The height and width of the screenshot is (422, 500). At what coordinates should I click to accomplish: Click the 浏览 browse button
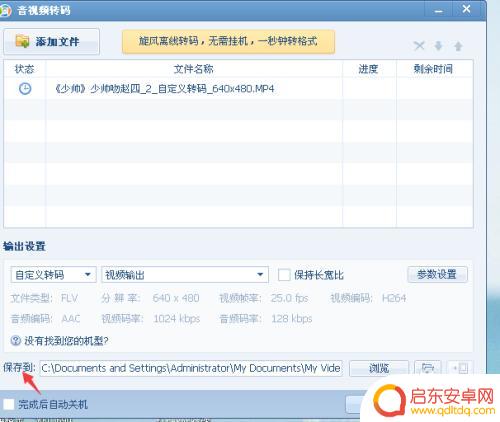point(379,368)
